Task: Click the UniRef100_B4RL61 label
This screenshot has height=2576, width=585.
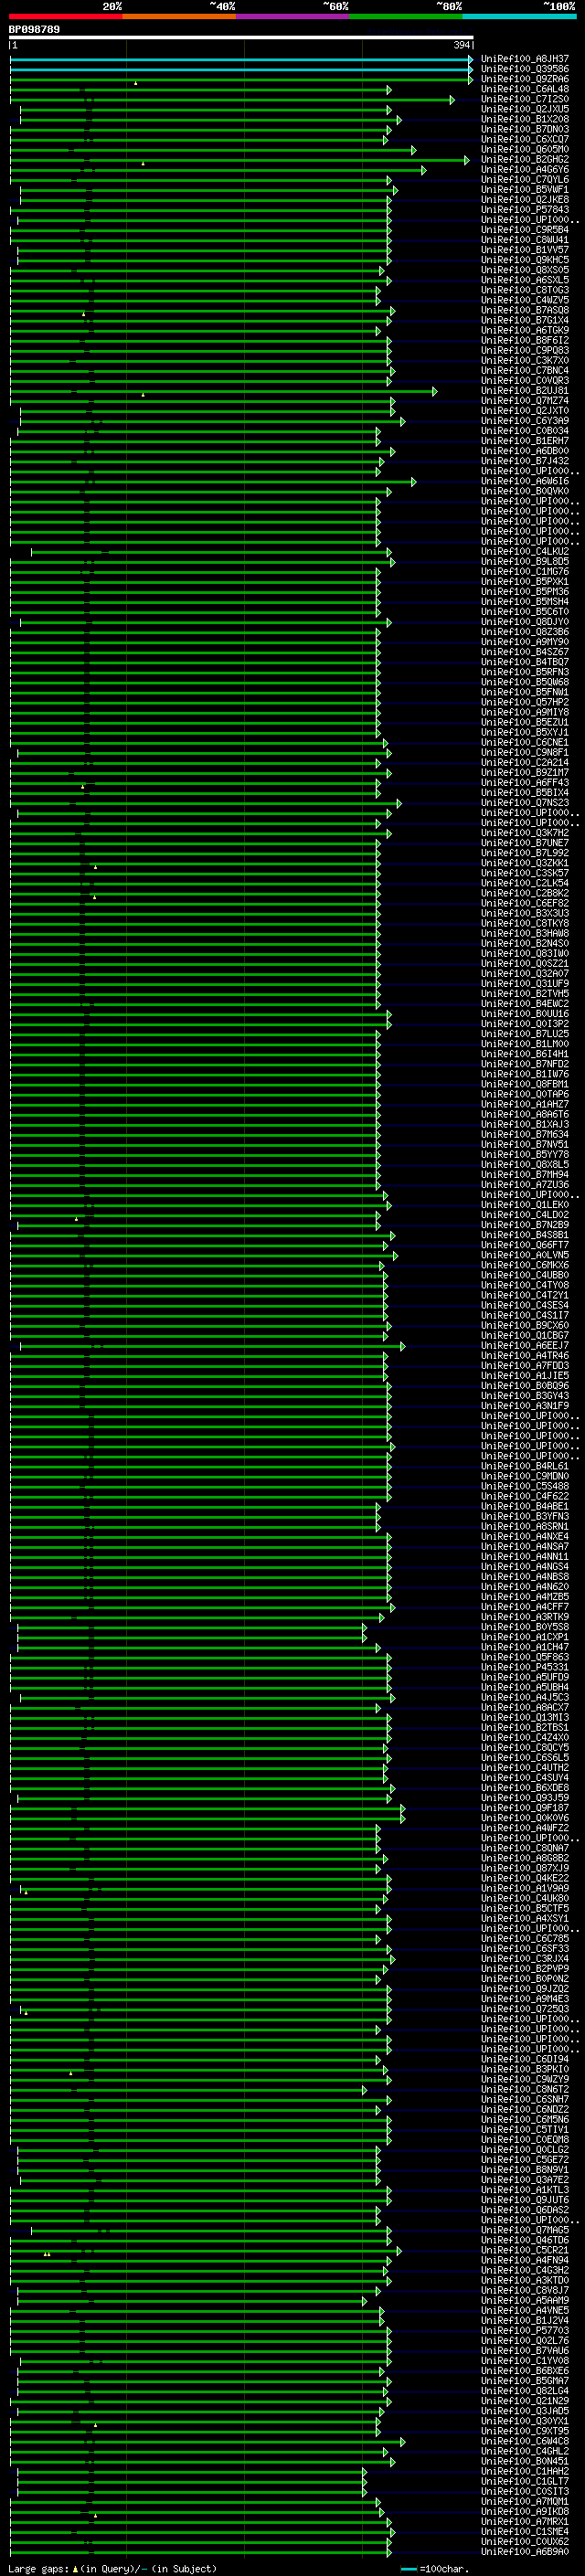Action: 525,1466
